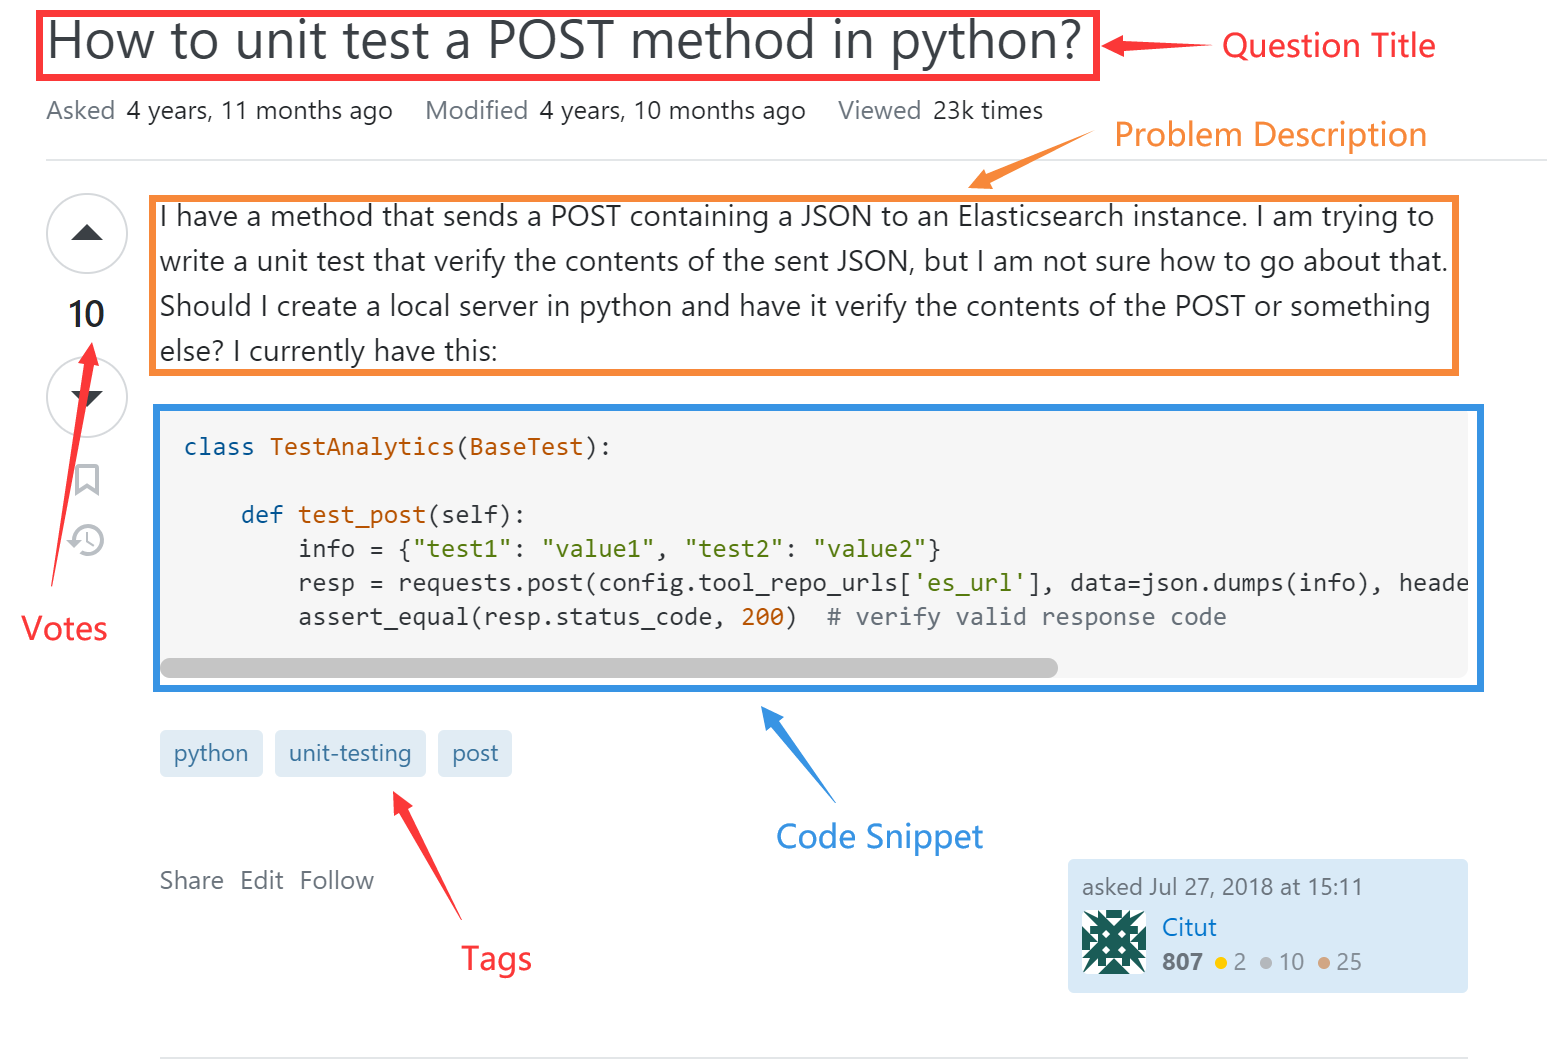
Task: Follow this question
Action: click(x=337, y=880)
